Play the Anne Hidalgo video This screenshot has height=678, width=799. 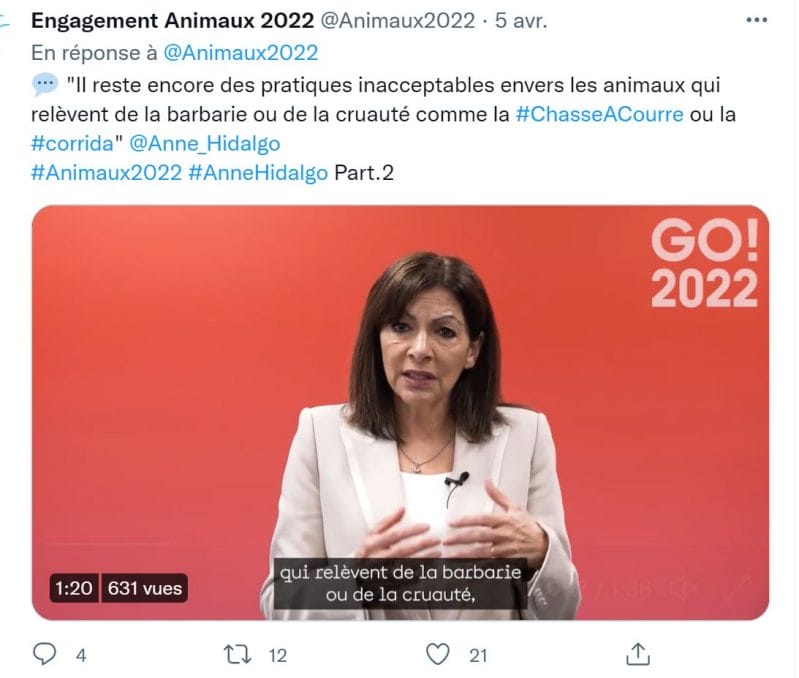pos(400,412)
